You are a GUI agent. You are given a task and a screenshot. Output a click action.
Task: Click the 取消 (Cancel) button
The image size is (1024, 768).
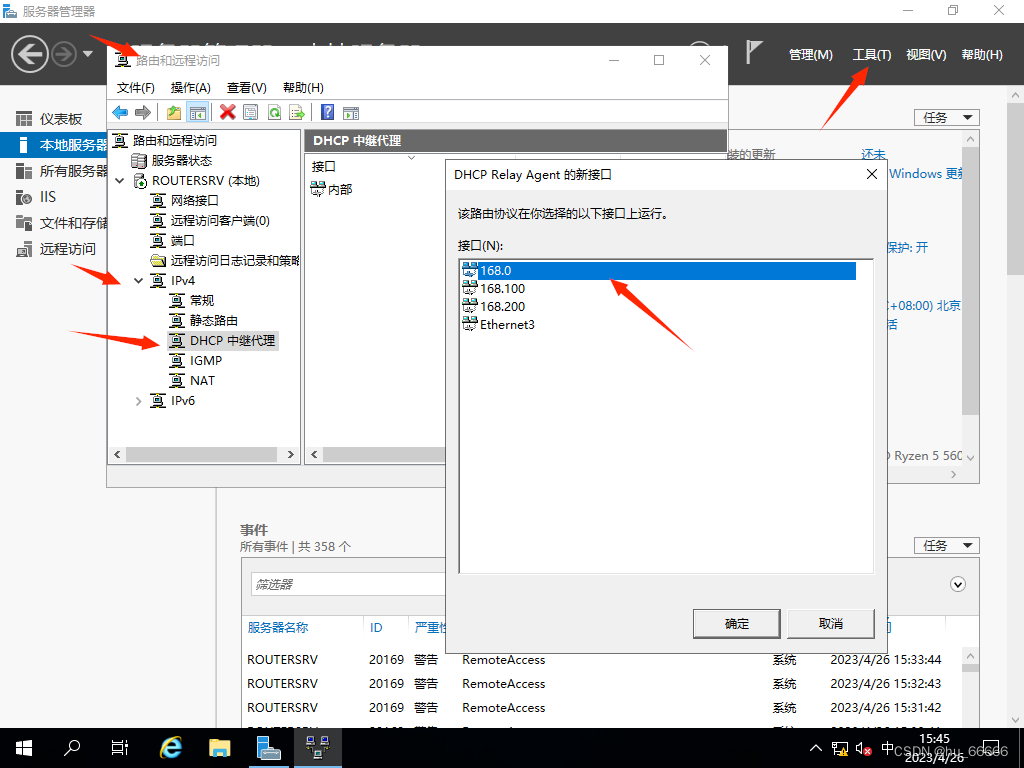point(831,624)
